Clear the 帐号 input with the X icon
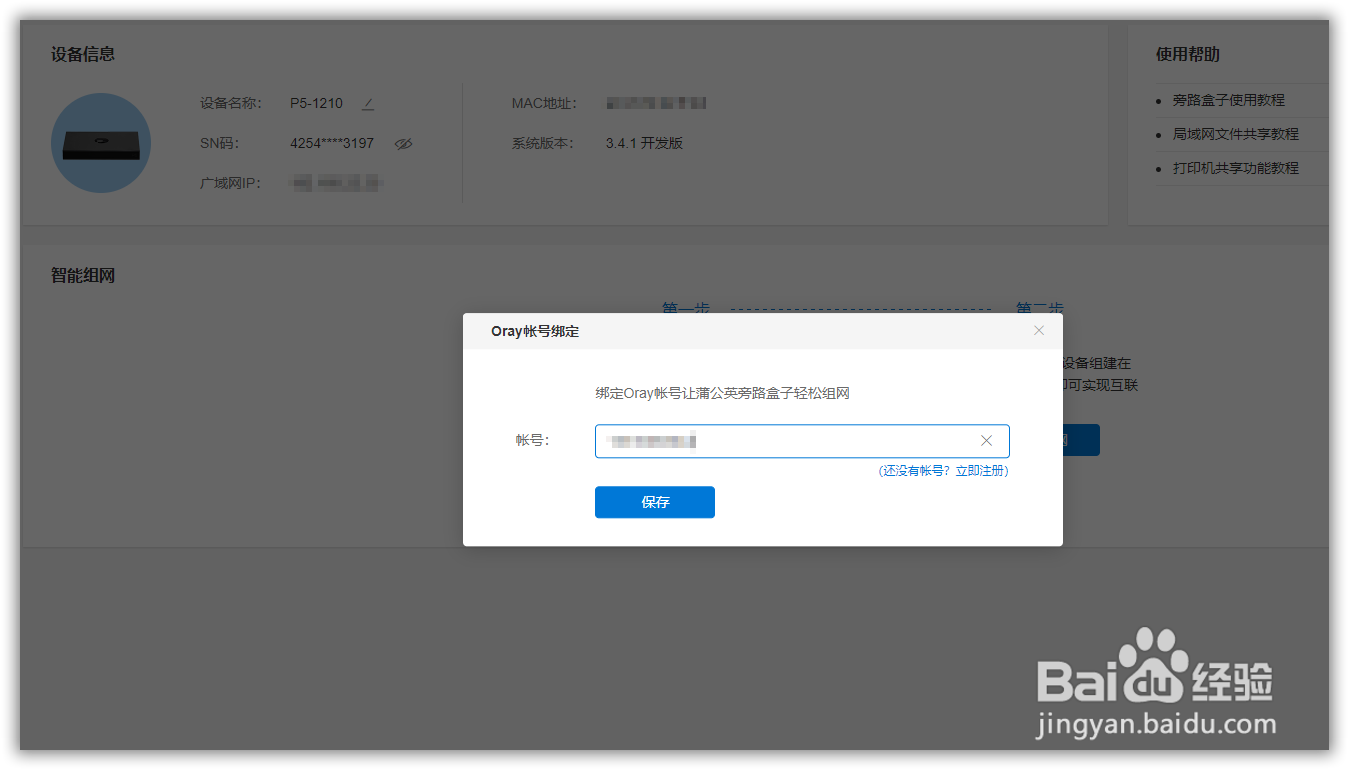Screen dimensions: 1349x770 click(x=986, y=441)
